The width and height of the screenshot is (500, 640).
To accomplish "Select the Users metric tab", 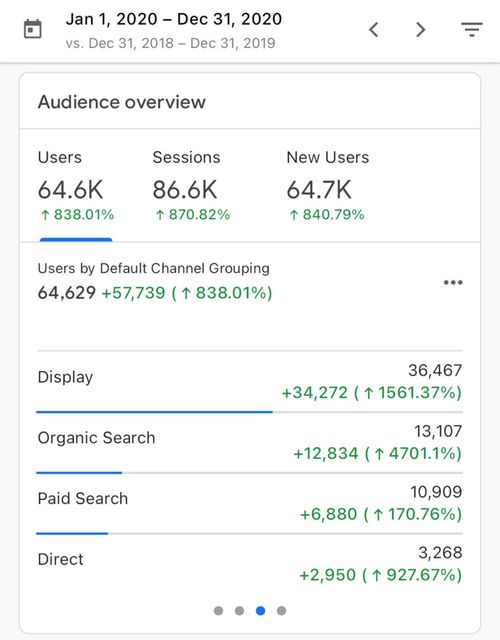I will point(76,186).
